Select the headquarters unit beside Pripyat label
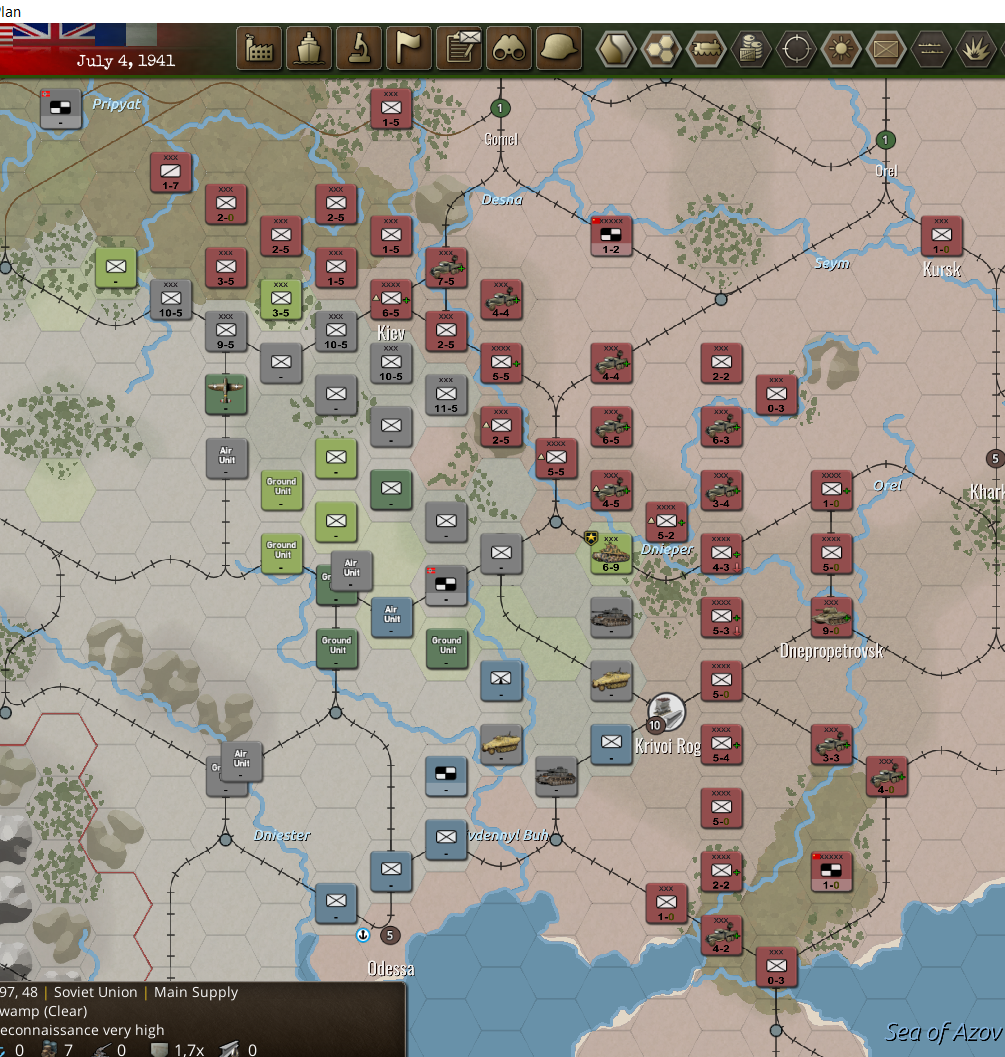 click(x=61, y=108)
